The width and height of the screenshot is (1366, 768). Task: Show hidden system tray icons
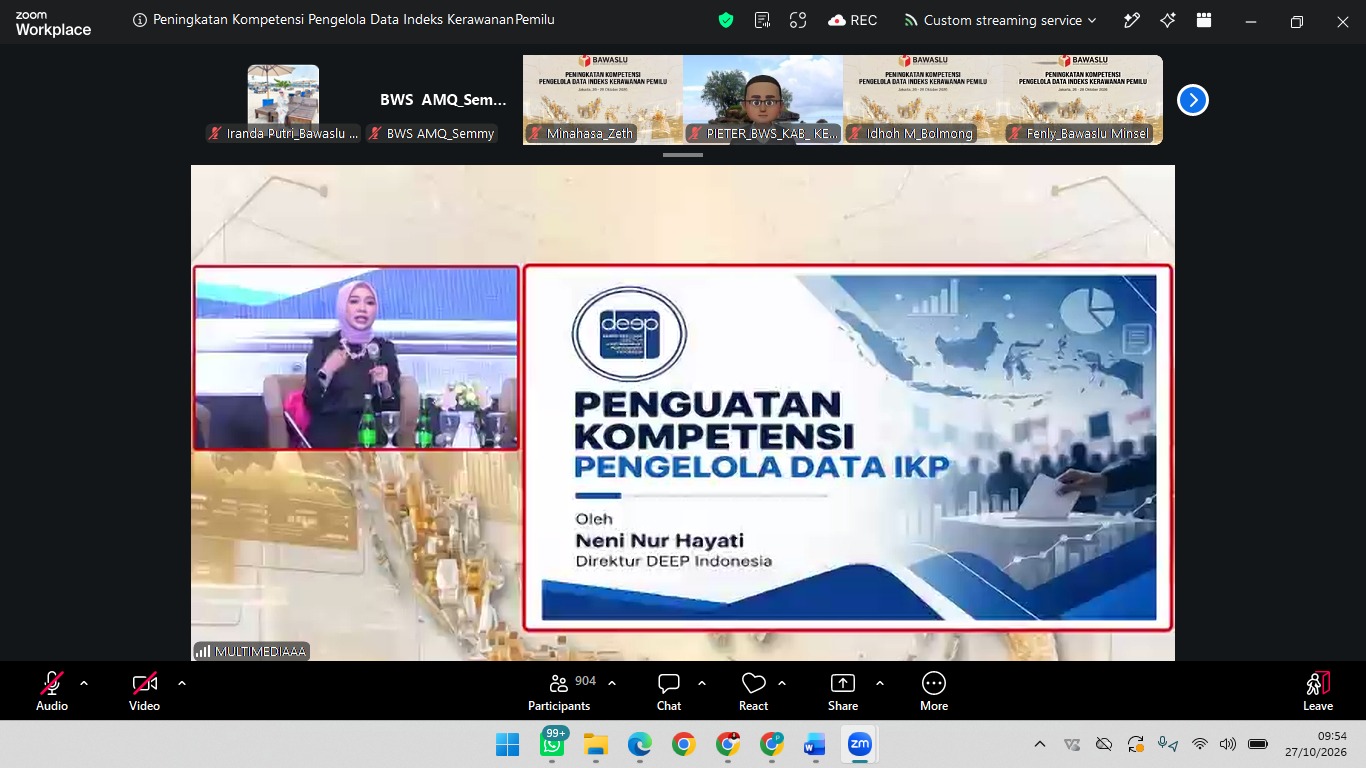pyautogui.click(x=1040, y=744)
